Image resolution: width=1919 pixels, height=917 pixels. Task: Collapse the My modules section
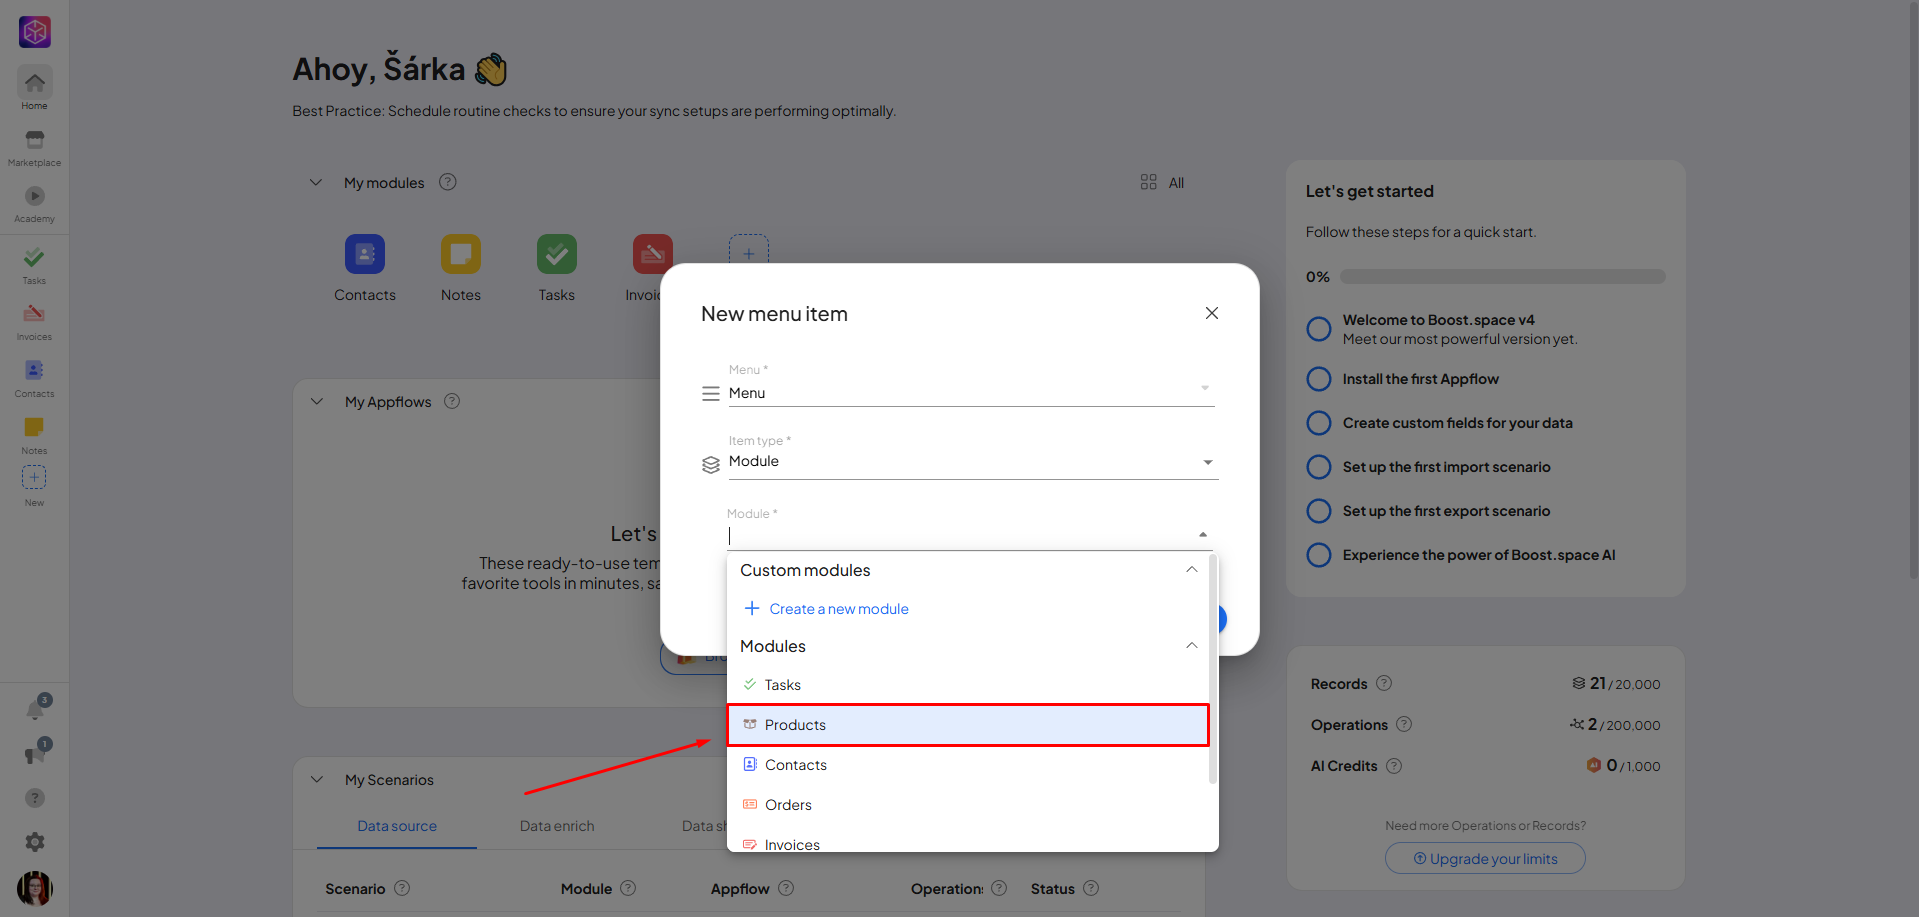pos(316,182)
